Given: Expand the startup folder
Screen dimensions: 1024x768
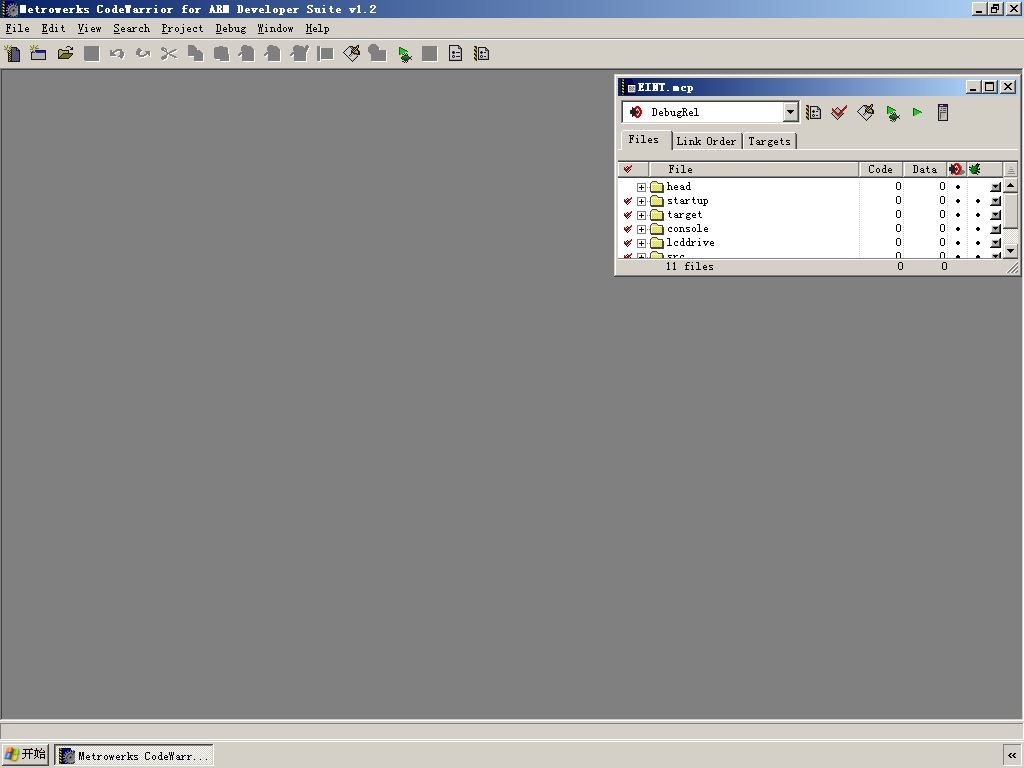Looking at the screenshot, I should [x=641, y=201].
